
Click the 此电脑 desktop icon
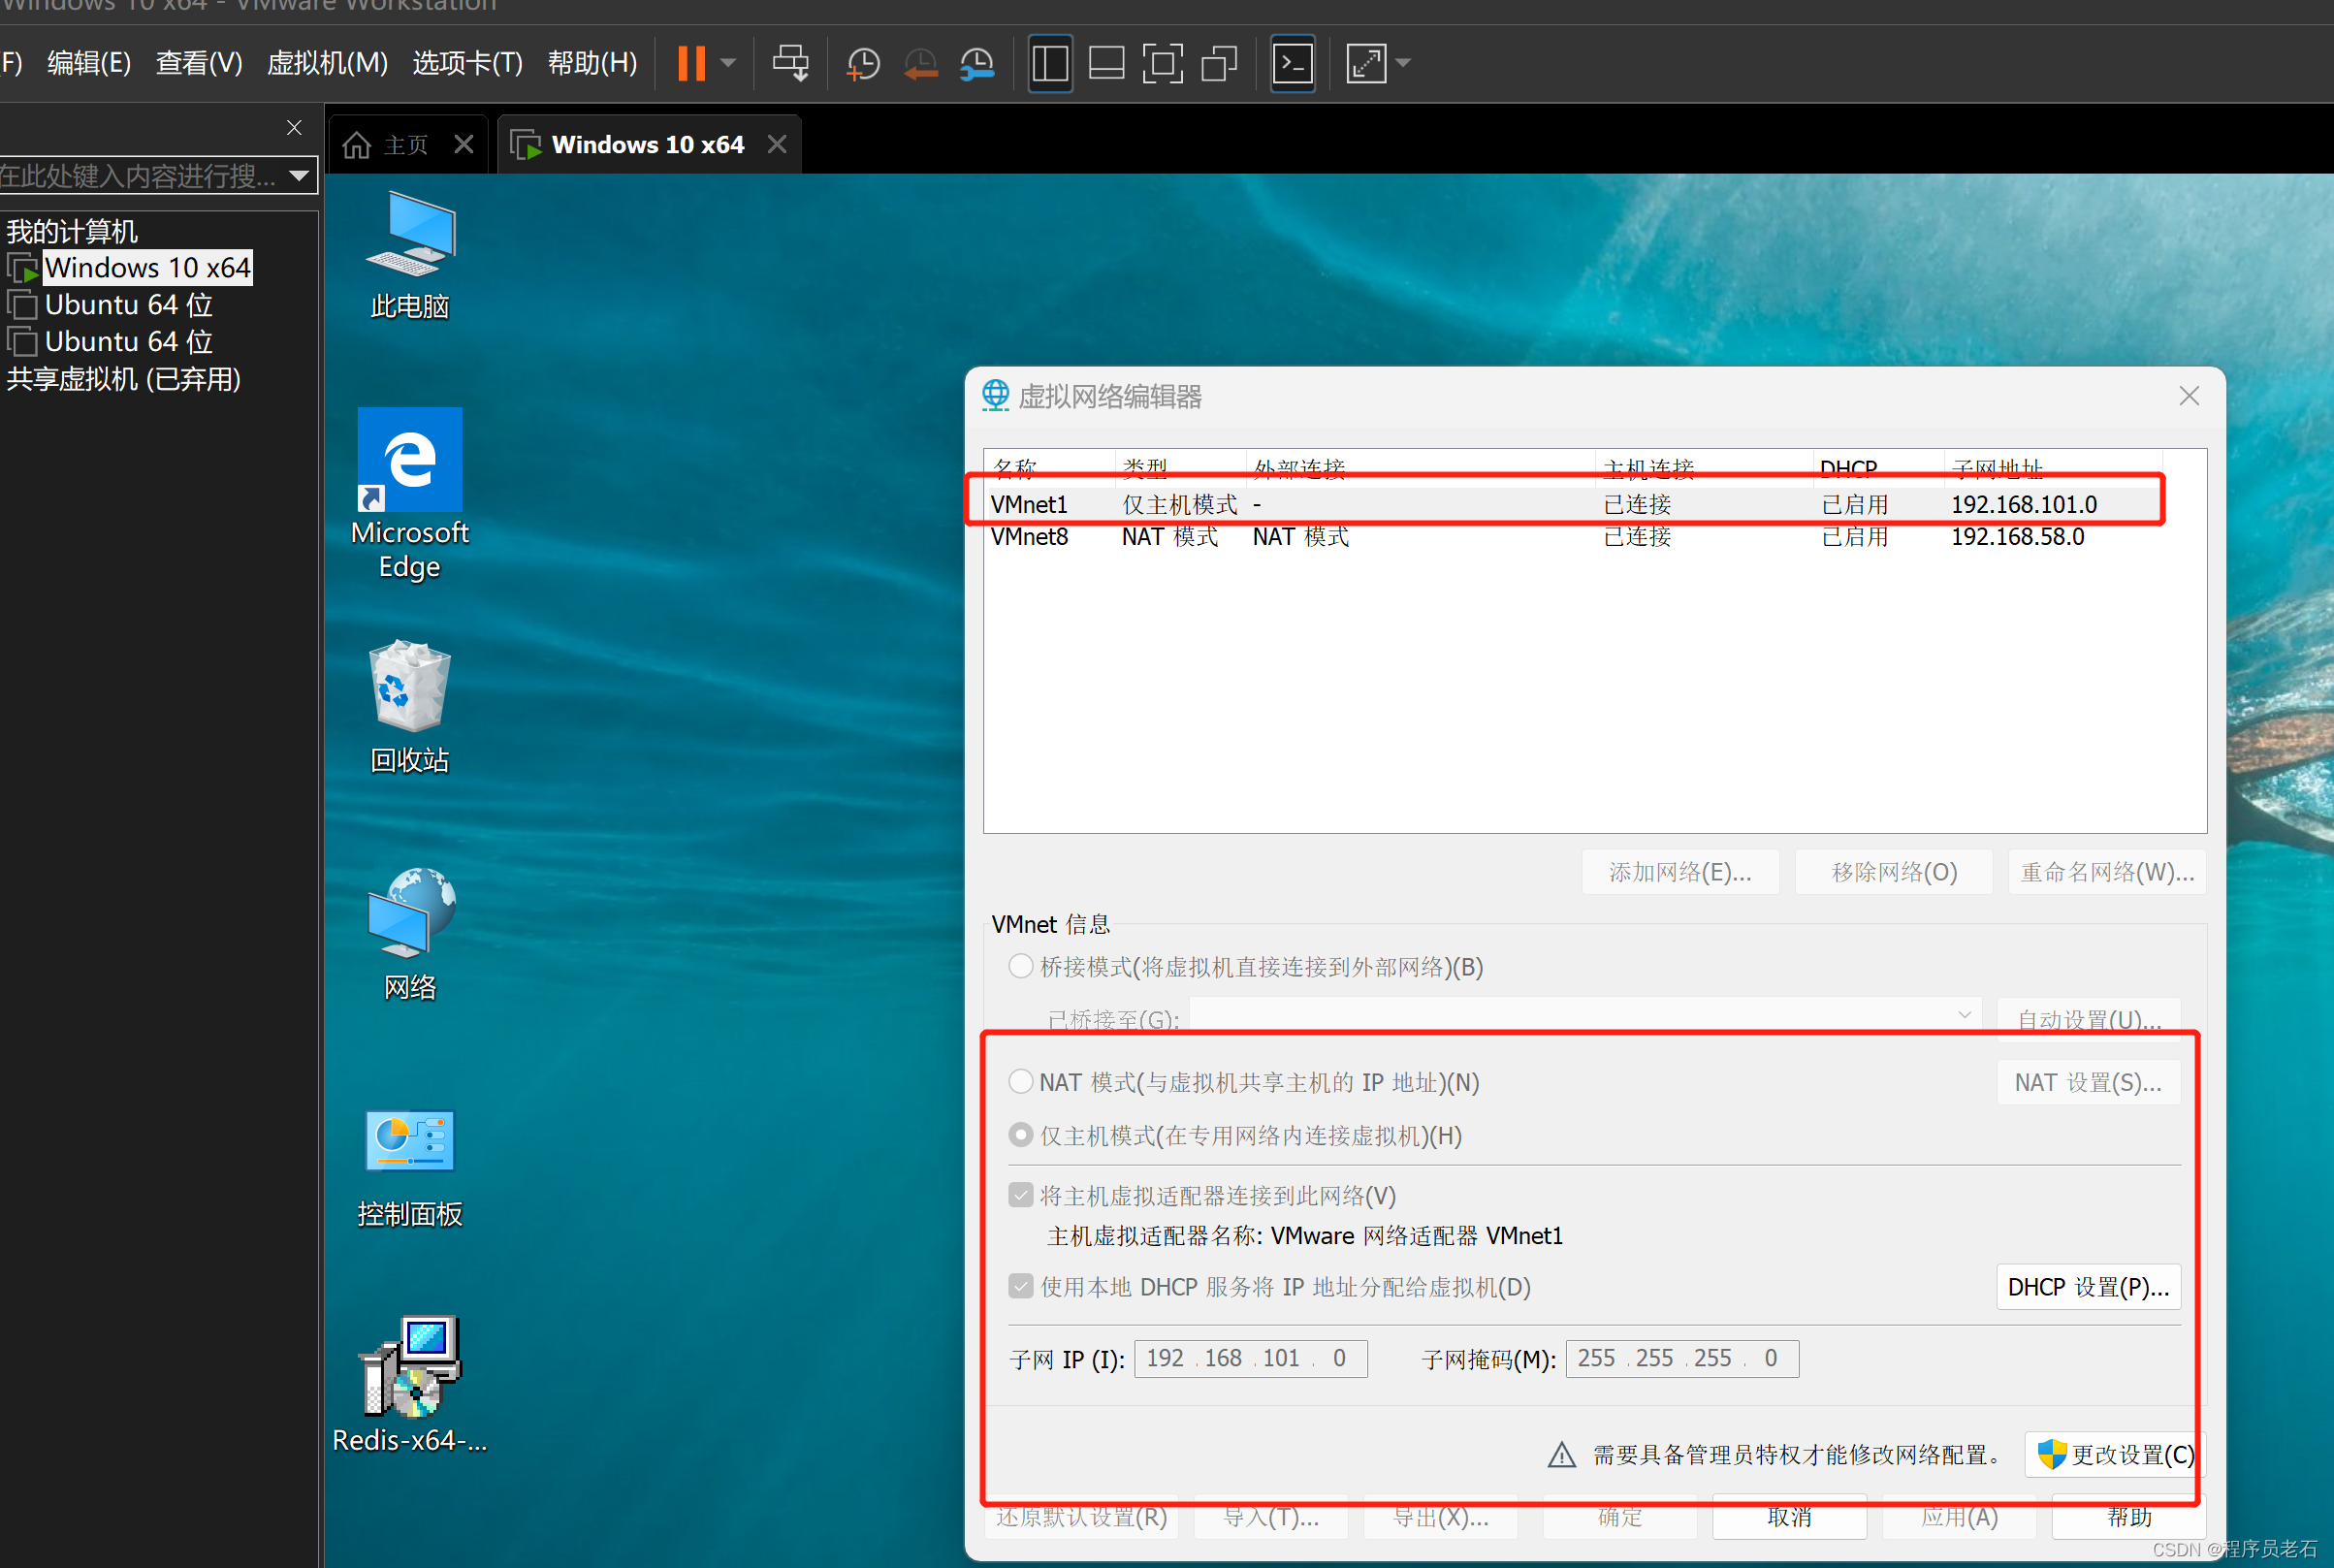[410, 255]
